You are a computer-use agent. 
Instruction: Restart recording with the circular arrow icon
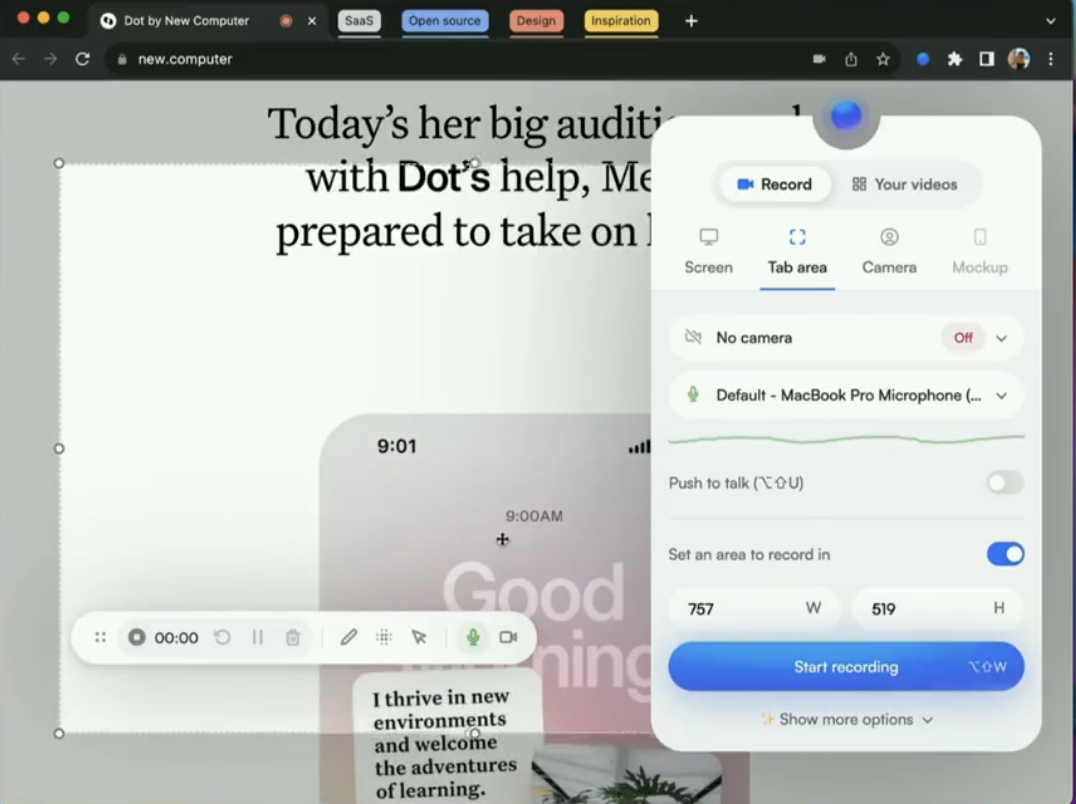tap(222, 637)
